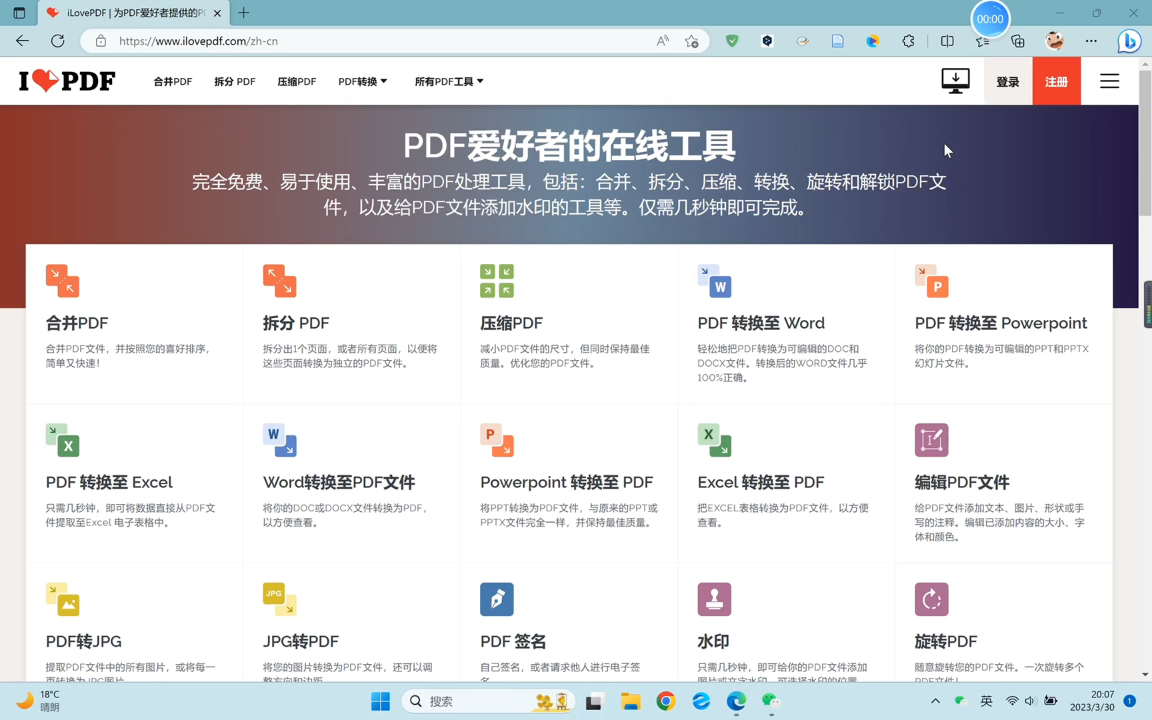Click the 旋转PDF rotate arrow icon
Screen dimensions: 1152x720
coord(931,599)
